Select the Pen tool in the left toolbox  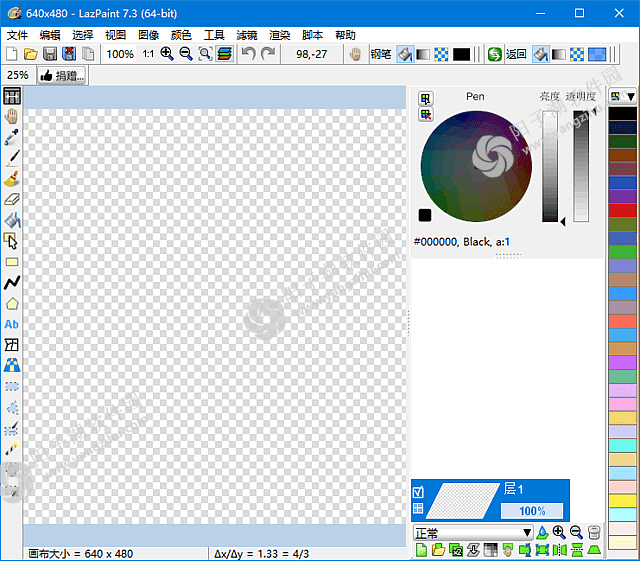[12, 158]
